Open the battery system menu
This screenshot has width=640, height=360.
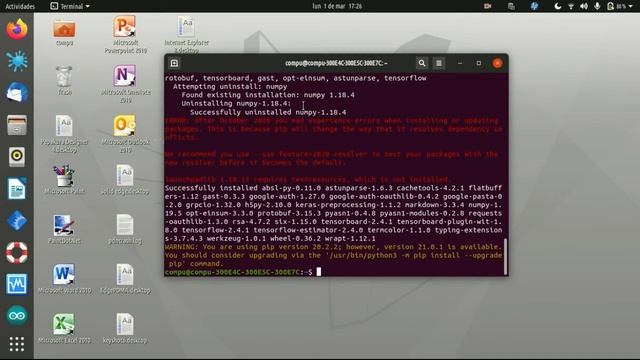pos(620,6)
